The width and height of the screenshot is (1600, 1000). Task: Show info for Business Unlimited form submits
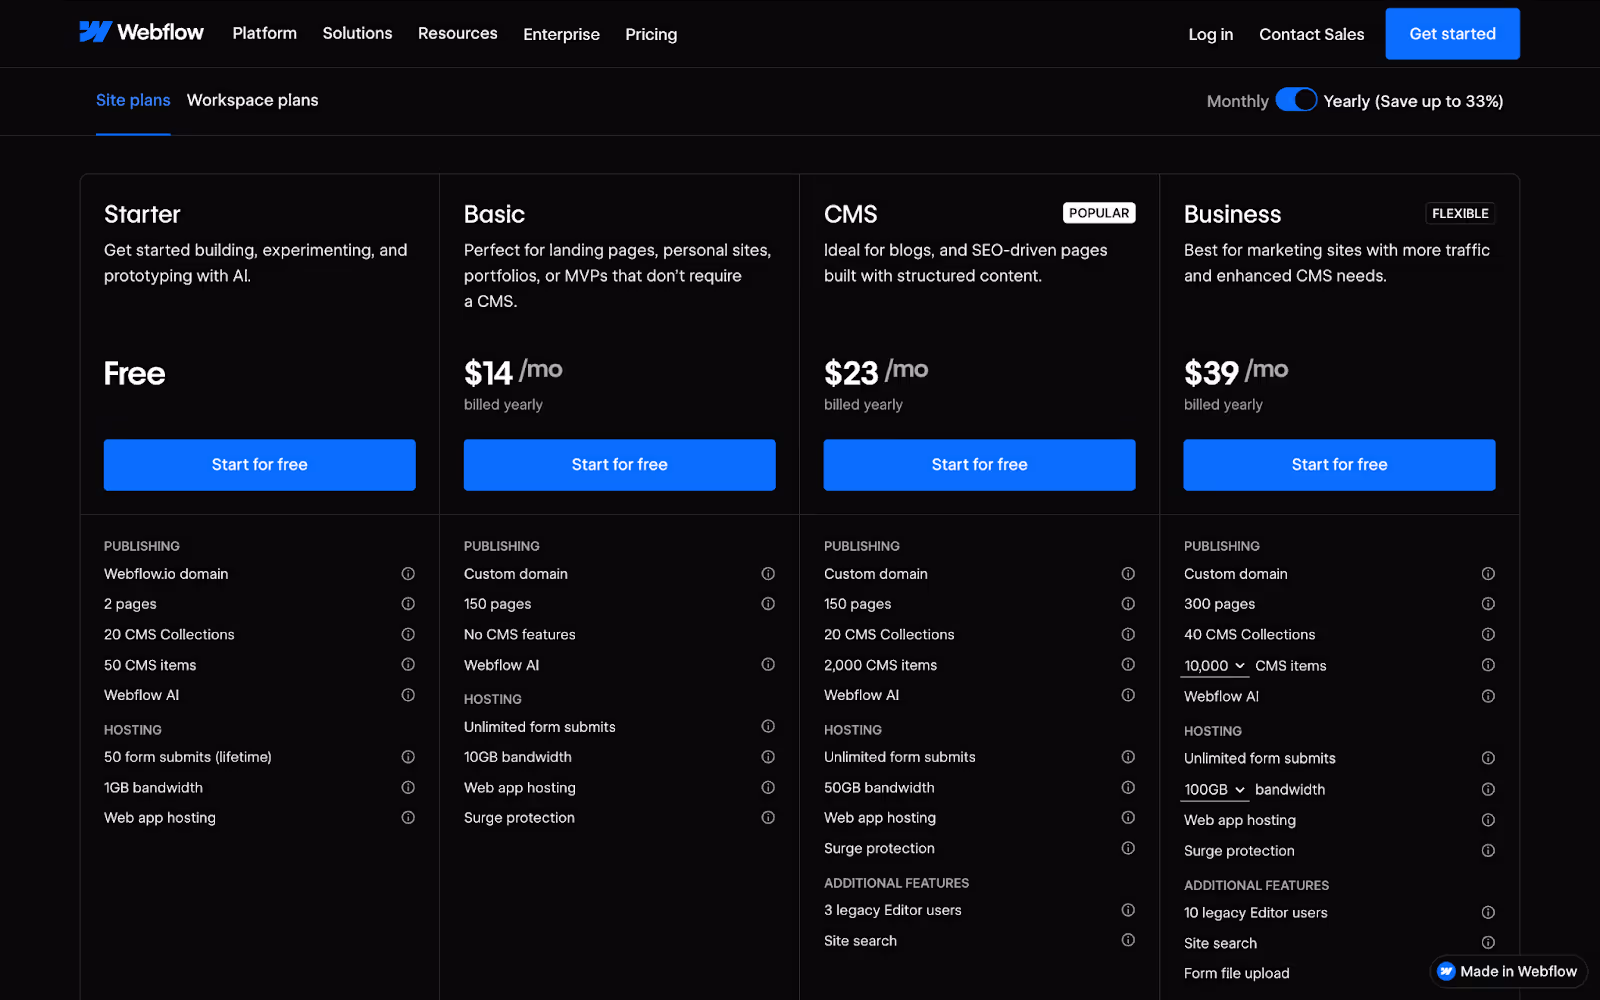pyautogui.click(x=1488, y=758)
